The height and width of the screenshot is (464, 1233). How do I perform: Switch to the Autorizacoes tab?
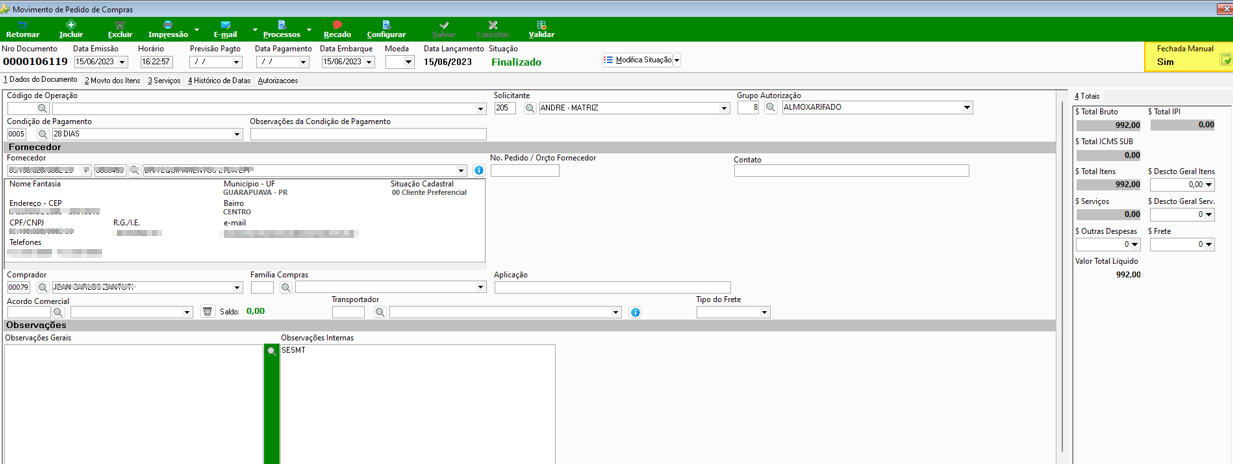pyautogui.click(x=278, y=80)
